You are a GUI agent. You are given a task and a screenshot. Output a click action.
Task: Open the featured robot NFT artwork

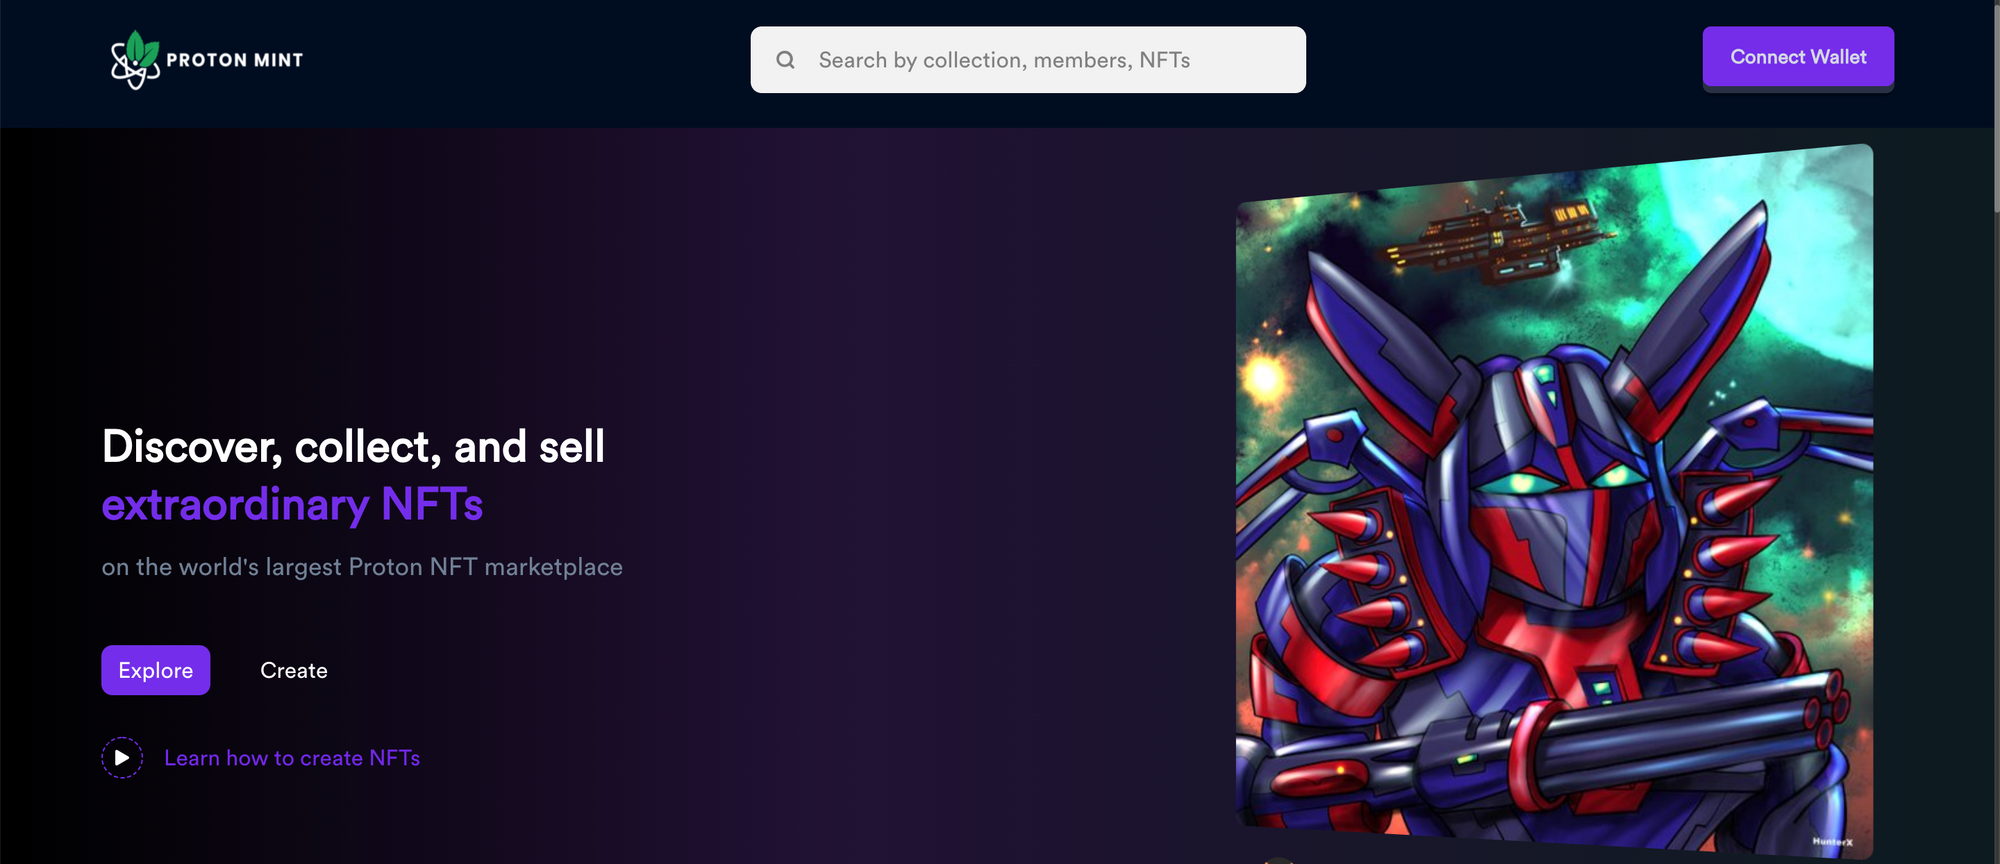(x=1554, y=502)
